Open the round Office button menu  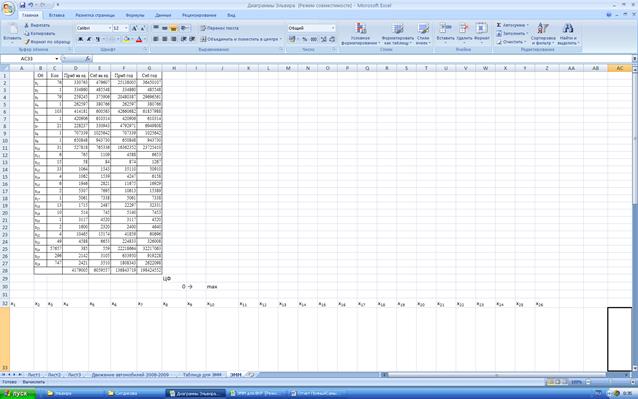click(x=8, y=8)
